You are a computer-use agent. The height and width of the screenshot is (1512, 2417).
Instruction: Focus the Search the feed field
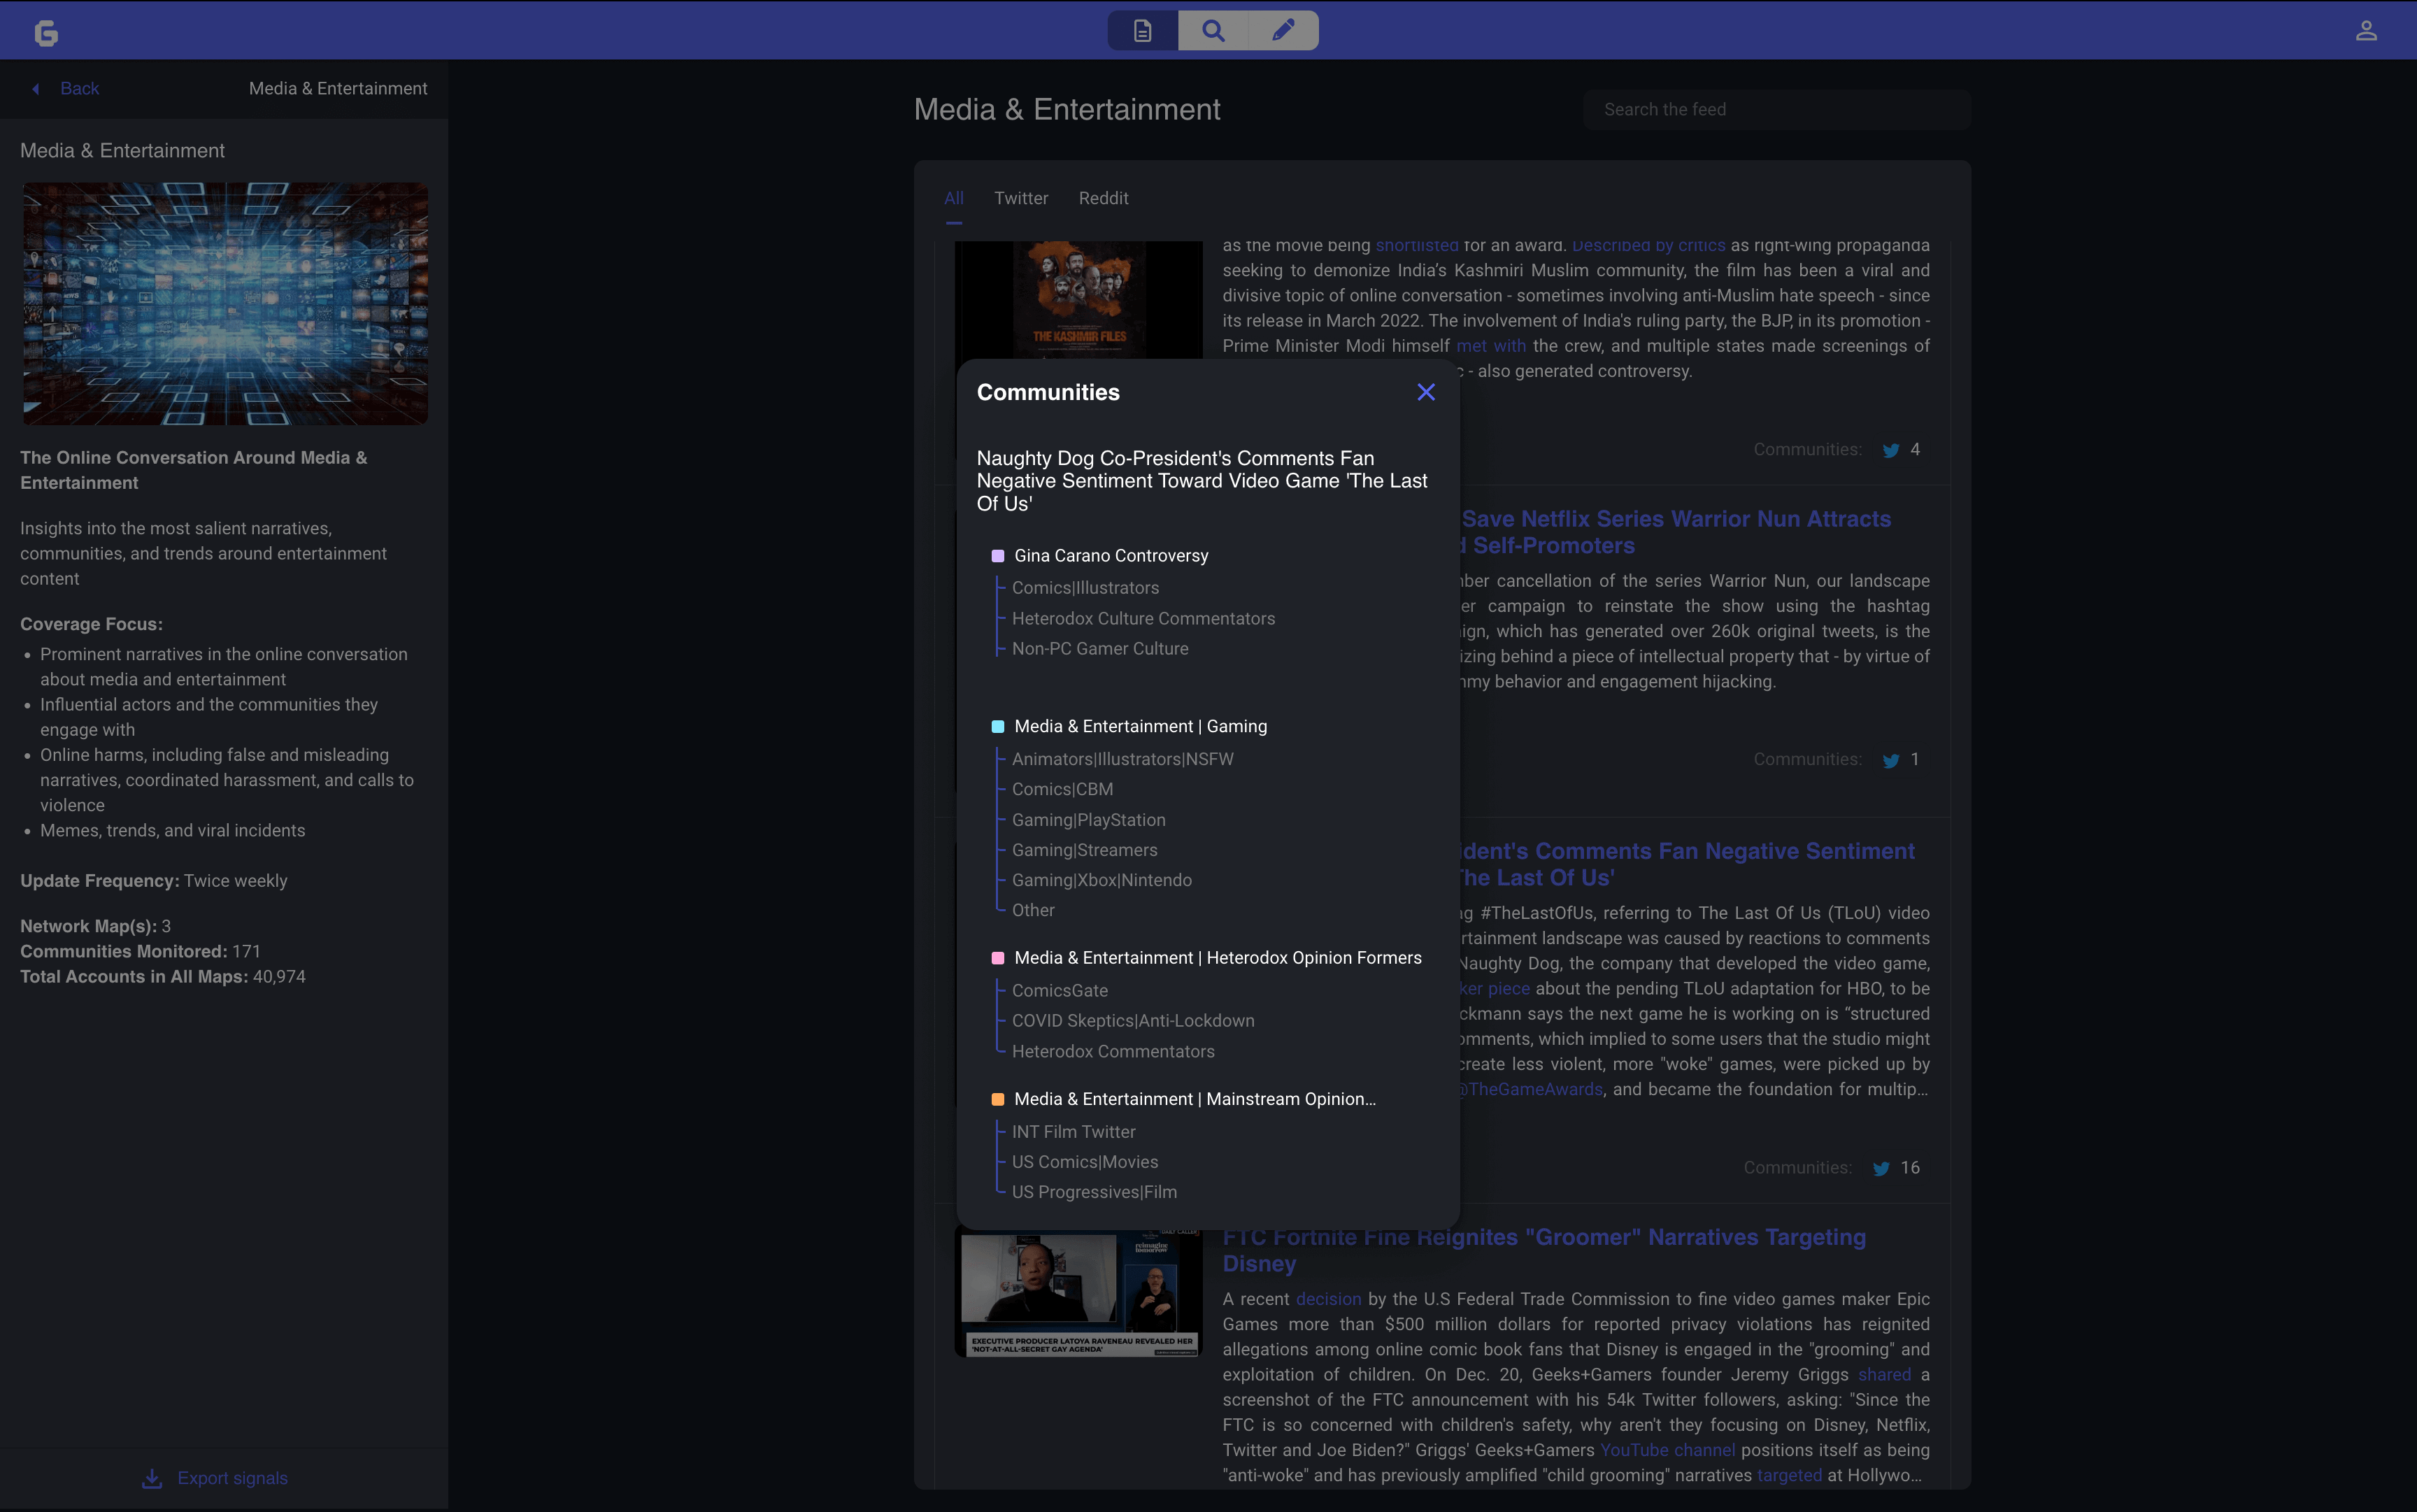coord(1777,109)
